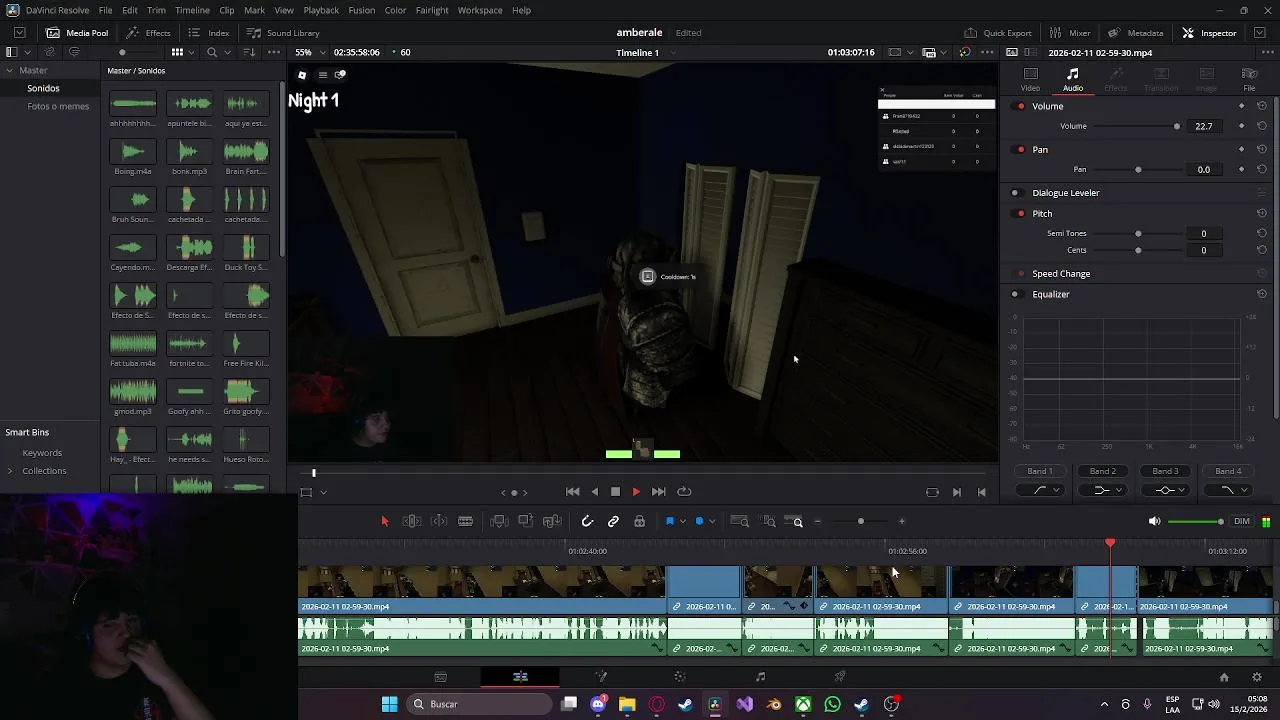Open the audio Mixer panel

1070,33
